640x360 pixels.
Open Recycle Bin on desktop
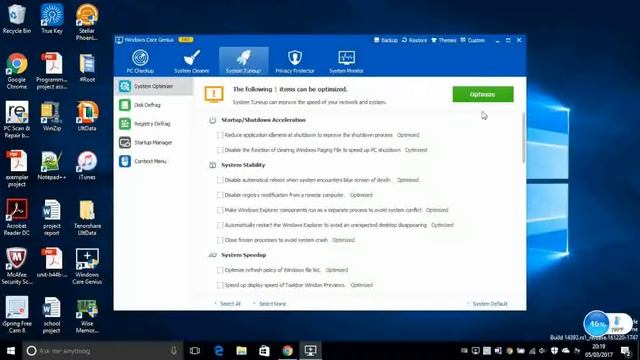pos(16,19)
